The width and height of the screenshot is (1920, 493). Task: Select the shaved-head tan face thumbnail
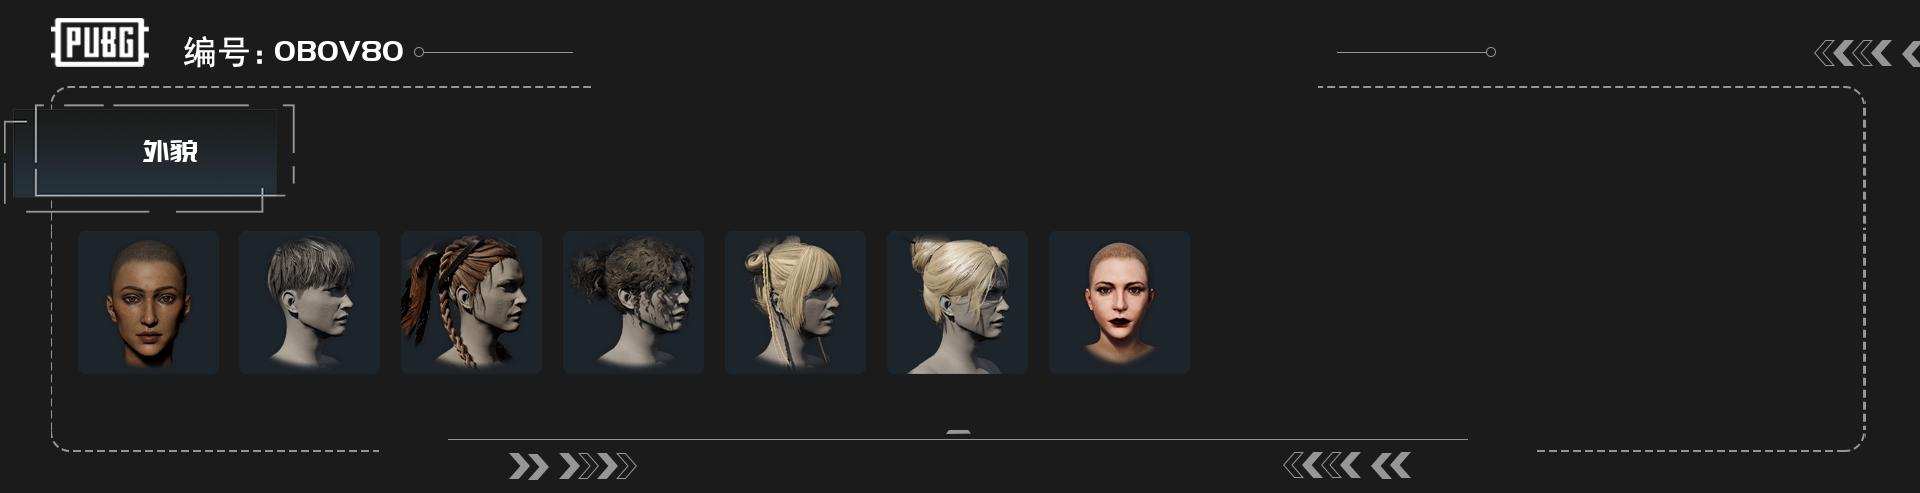[148, 302]
